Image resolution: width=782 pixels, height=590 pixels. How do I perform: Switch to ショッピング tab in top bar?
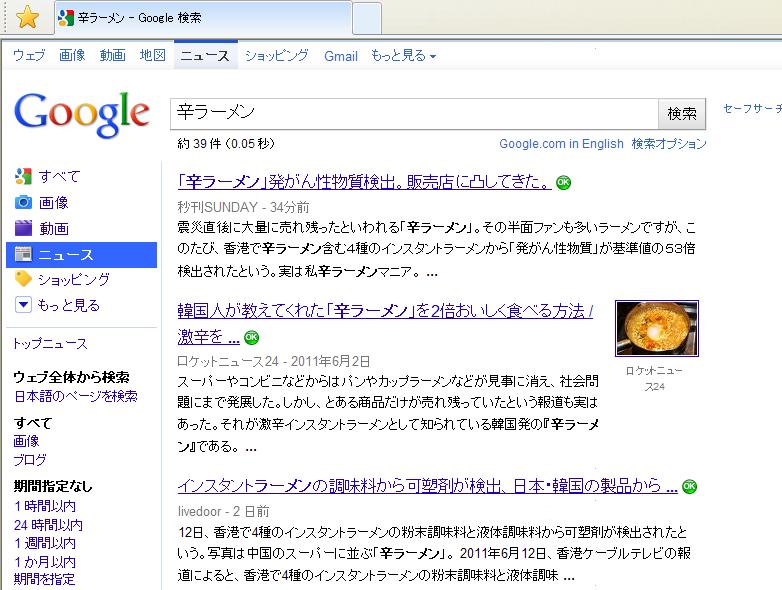coord(276,56)
